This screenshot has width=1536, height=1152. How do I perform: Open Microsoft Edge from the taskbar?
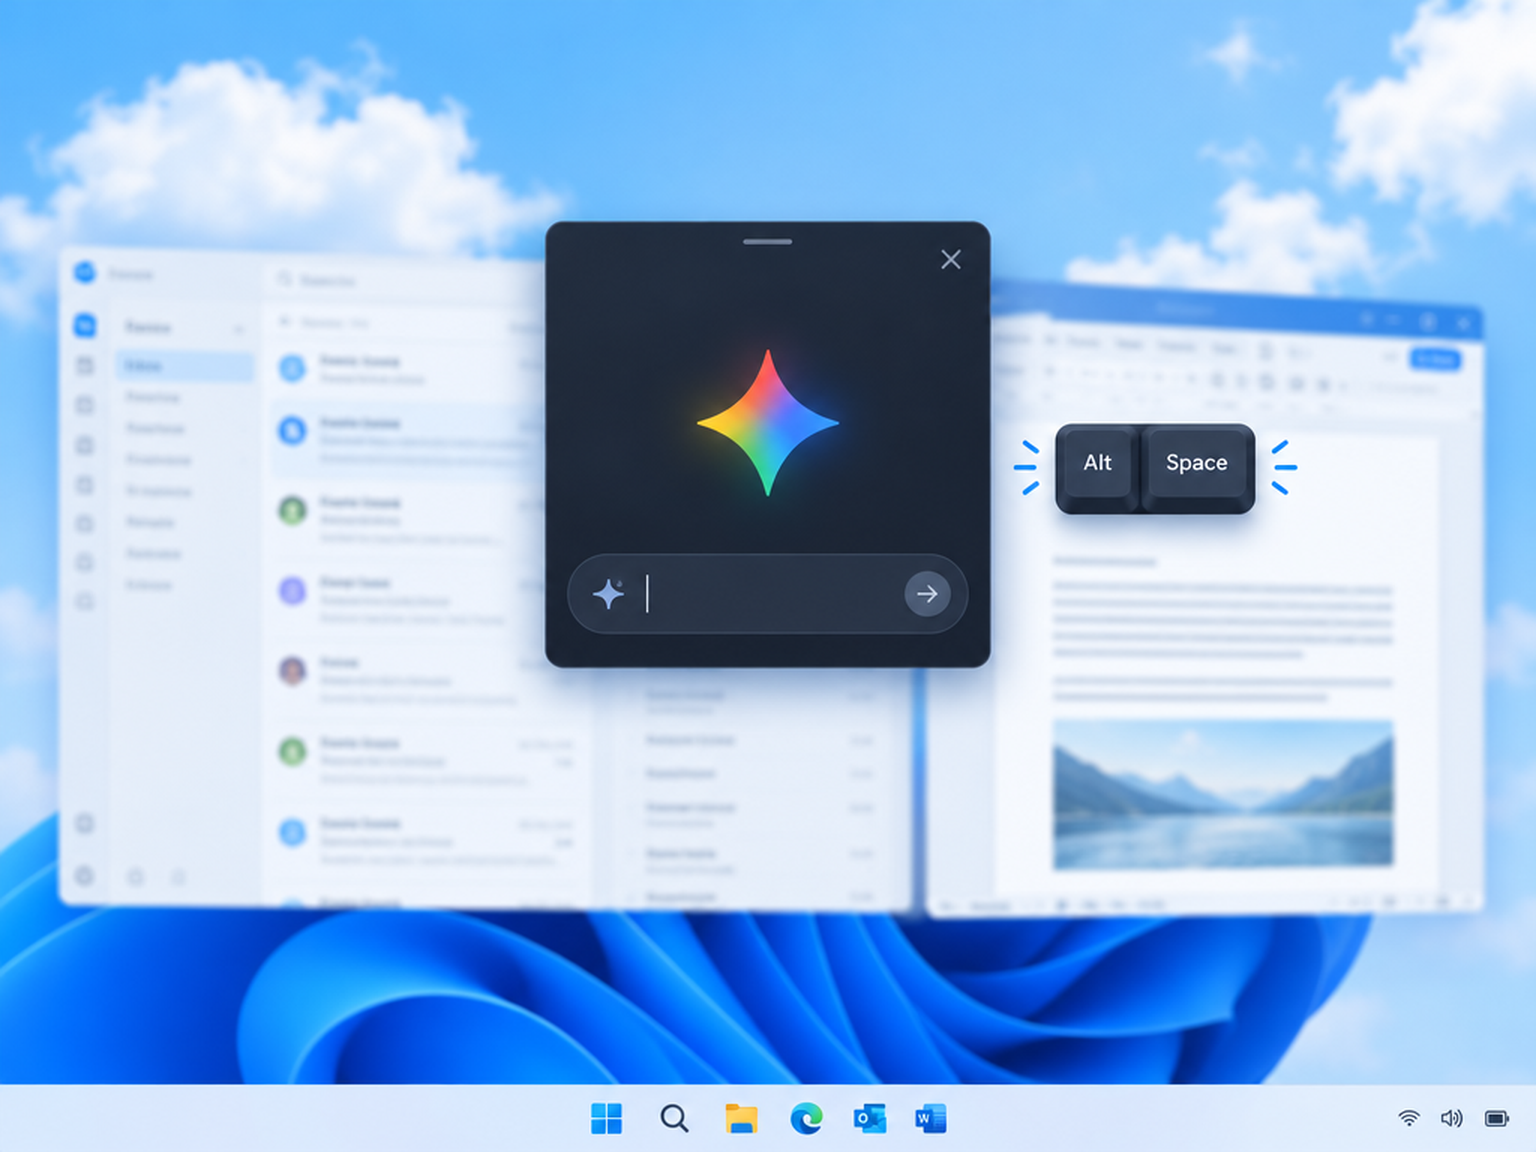pyautogui.click(x=806, y=1119)
